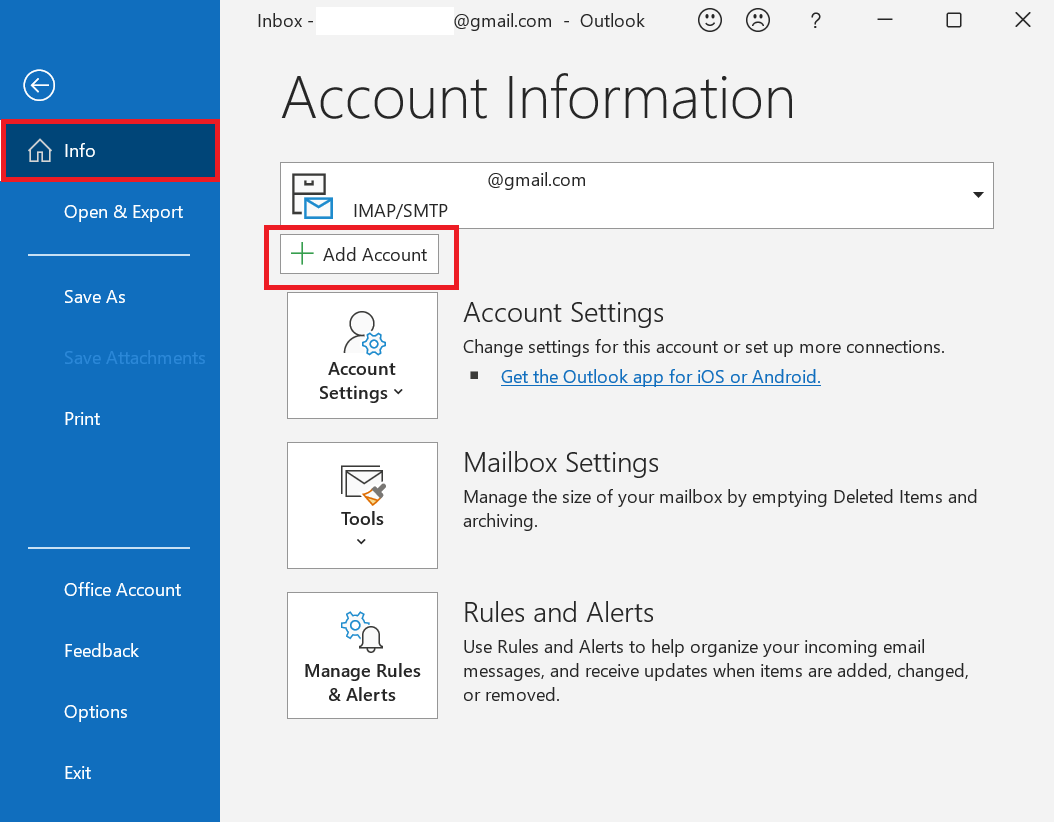Maximize the Outlook window
This screenshot has width=1054, height=822.
pos(954,20)
